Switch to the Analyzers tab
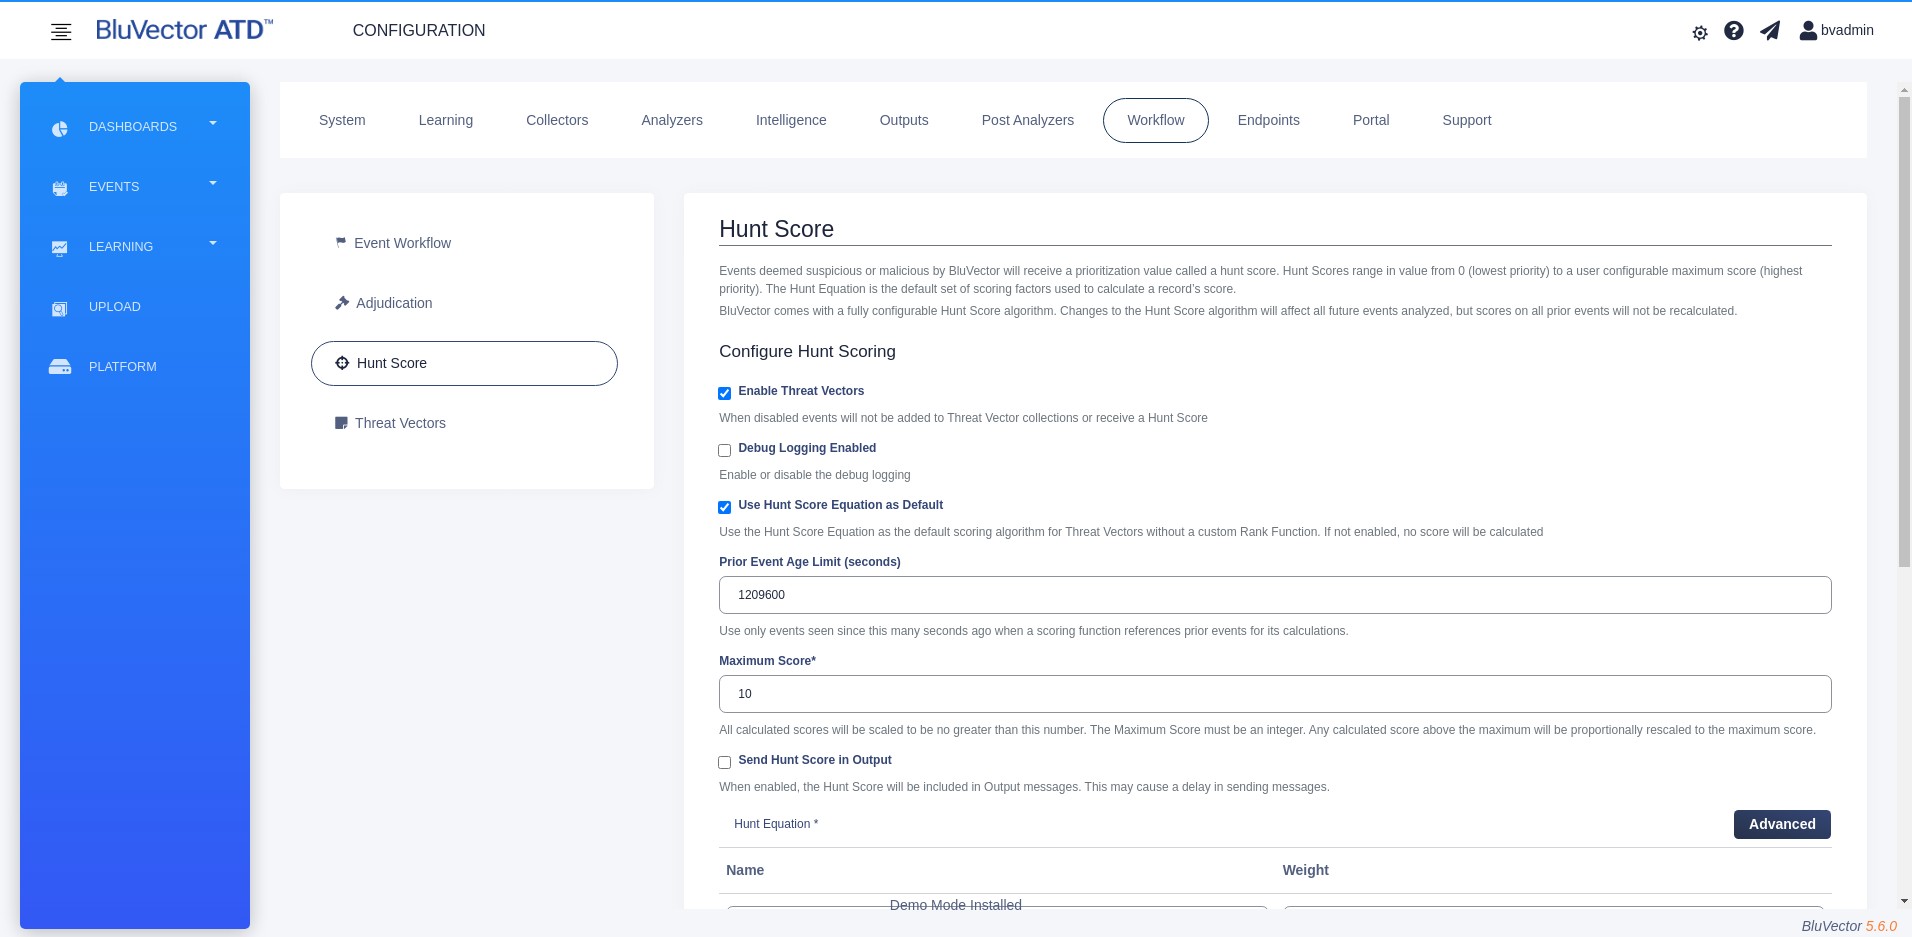 pyautogui.click(x=672, y=120)
